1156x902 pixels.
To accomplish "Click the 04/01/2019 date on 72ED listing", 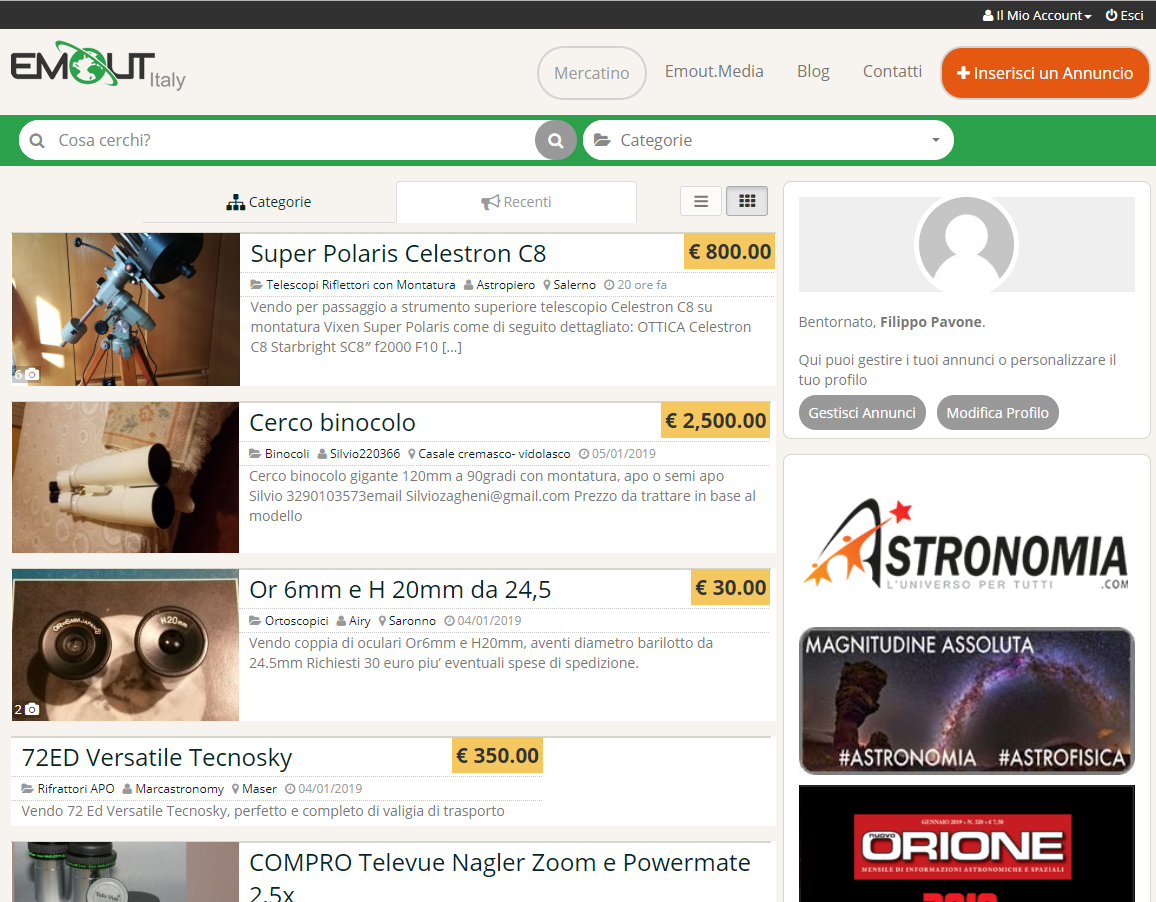I will [324, 789].
